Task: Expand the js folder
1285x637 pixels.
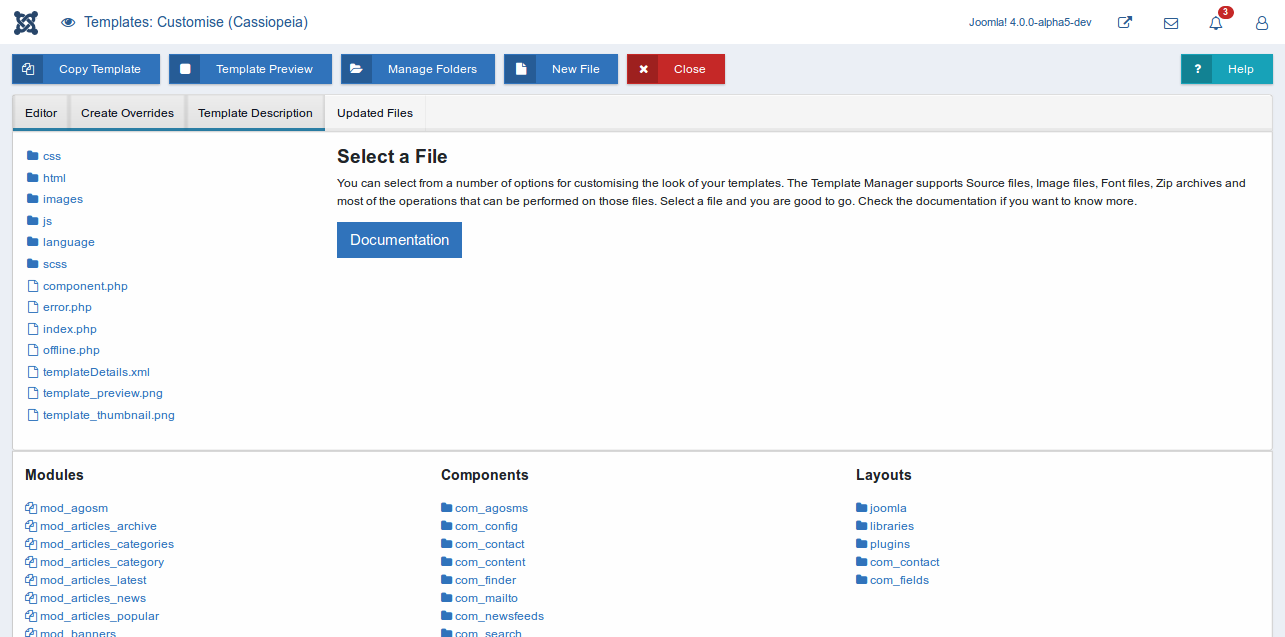Action: (x=47, y=221)
